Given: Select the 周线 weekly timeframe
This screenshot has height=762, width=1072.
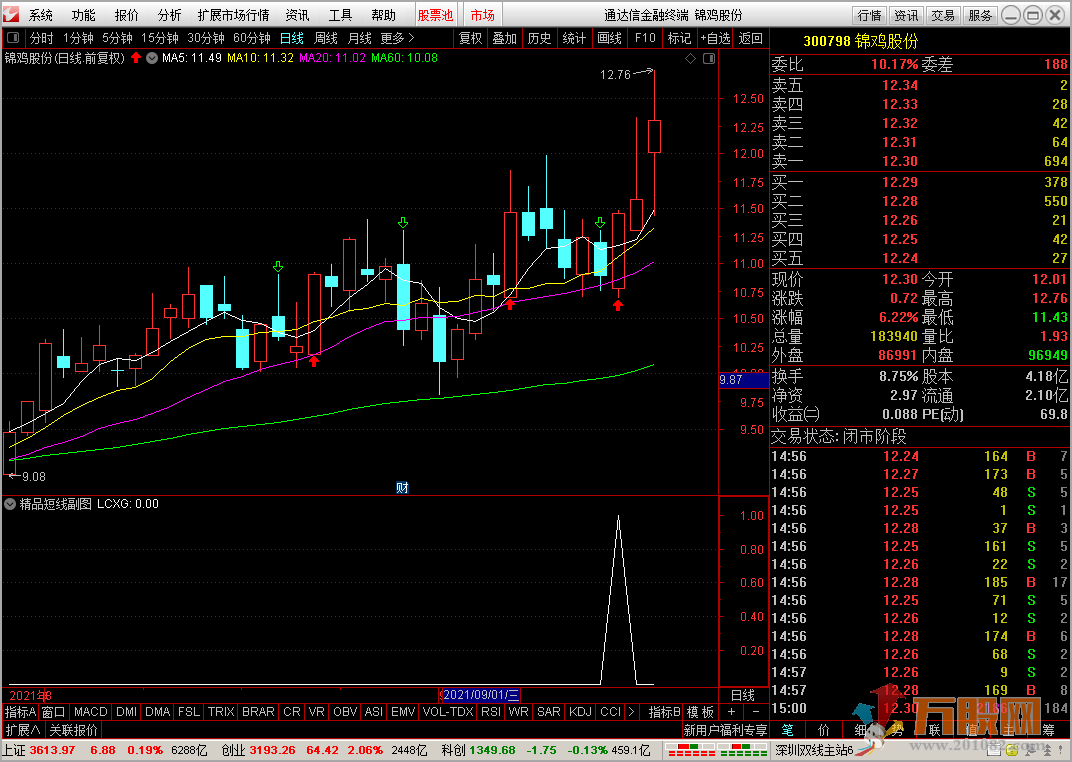Looking at the screenshot, I should click(326, 38).
